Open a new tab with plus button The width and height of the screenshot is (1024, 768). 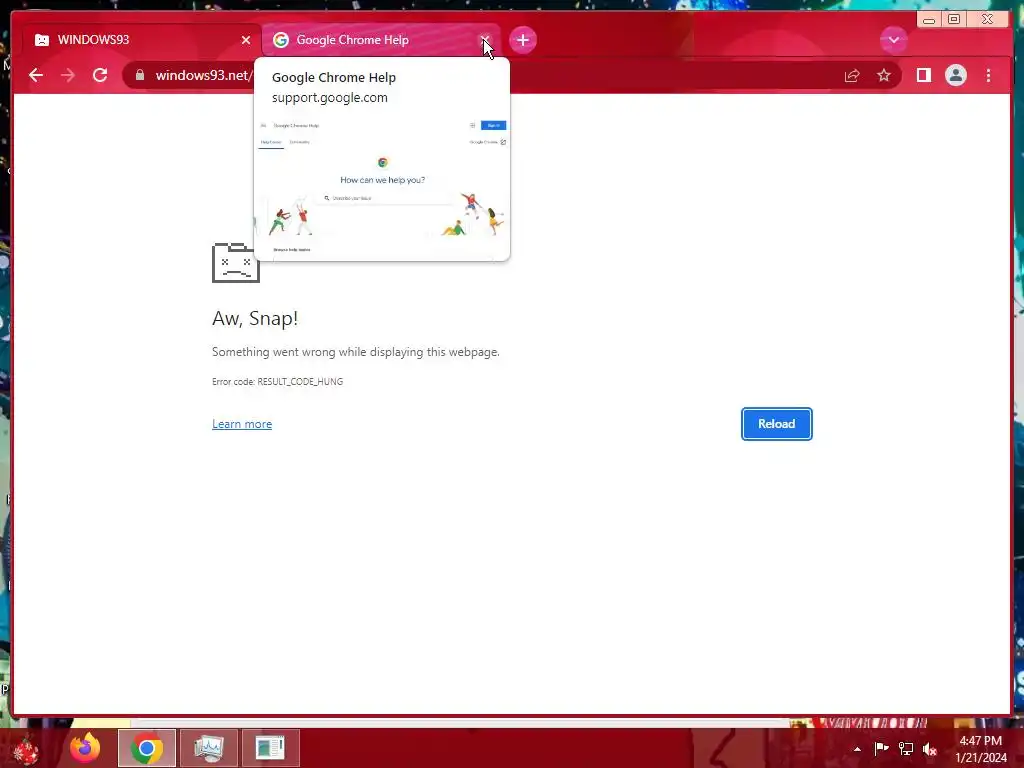[x=522, y=40]
